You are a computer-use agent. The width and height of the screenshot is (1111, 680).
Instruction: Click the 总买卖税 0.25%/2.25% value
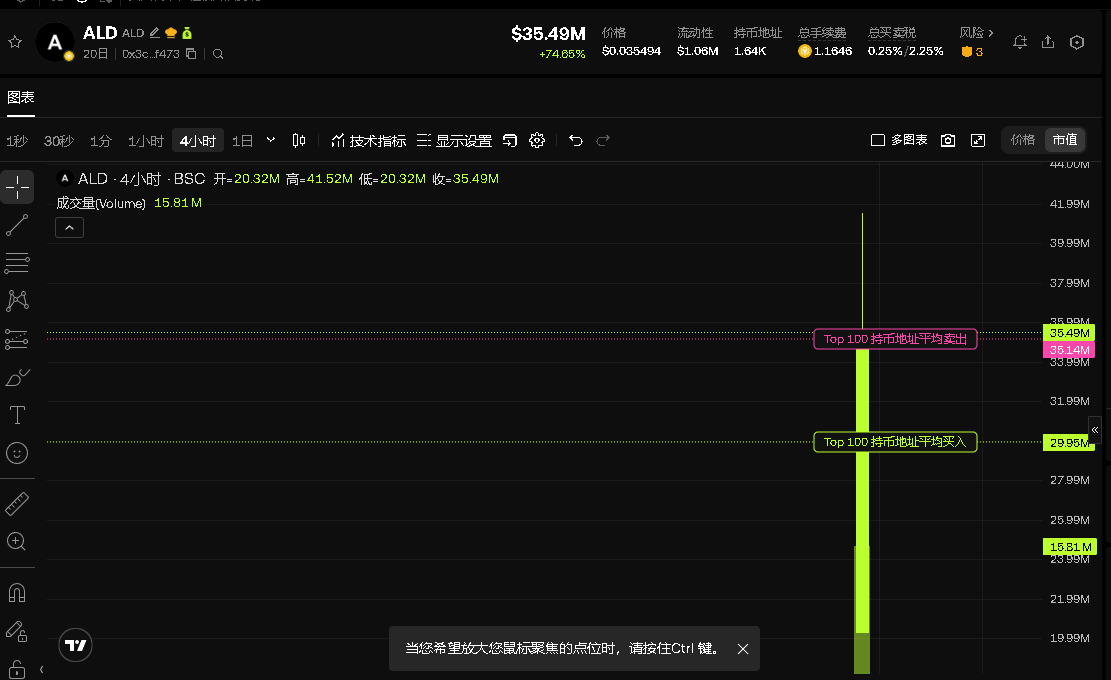(906, 51)
